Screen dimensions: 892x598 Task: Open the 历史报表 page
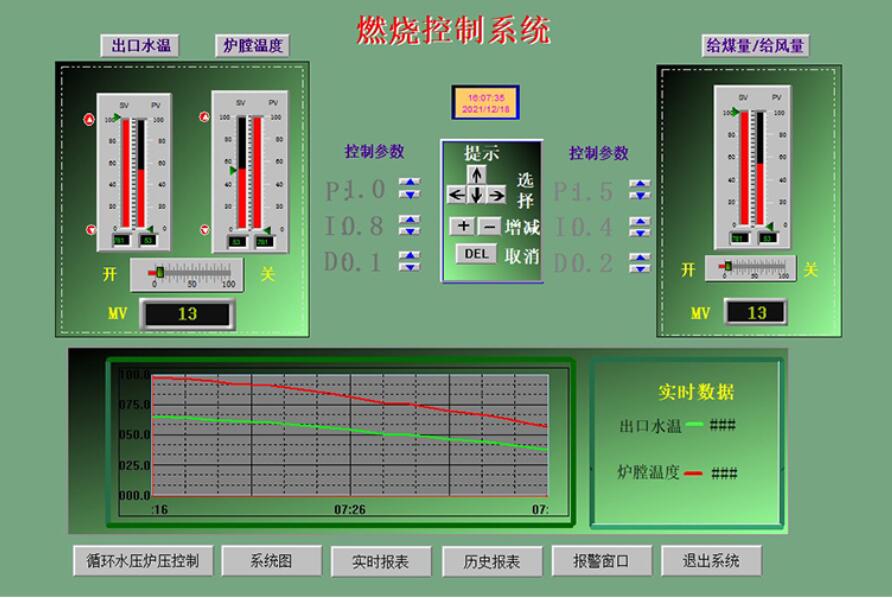(492, 562)
